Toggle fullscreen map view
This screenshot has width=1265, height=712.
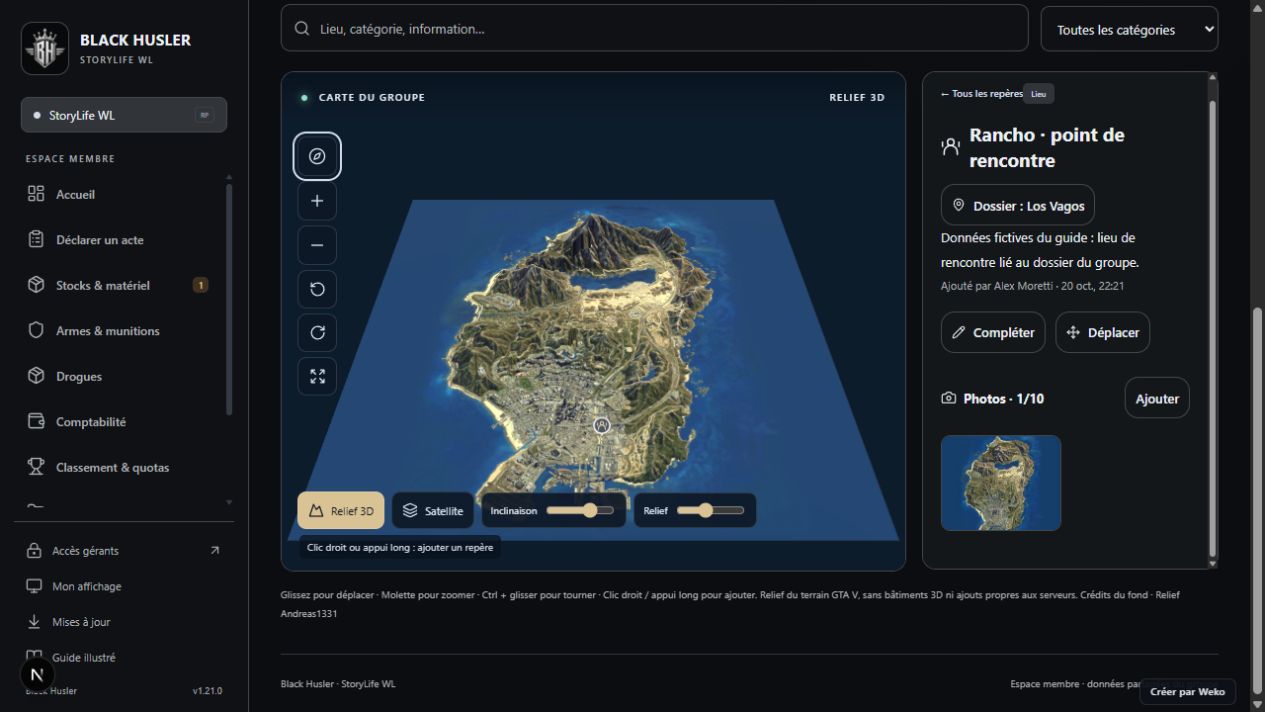pos(317,377)
